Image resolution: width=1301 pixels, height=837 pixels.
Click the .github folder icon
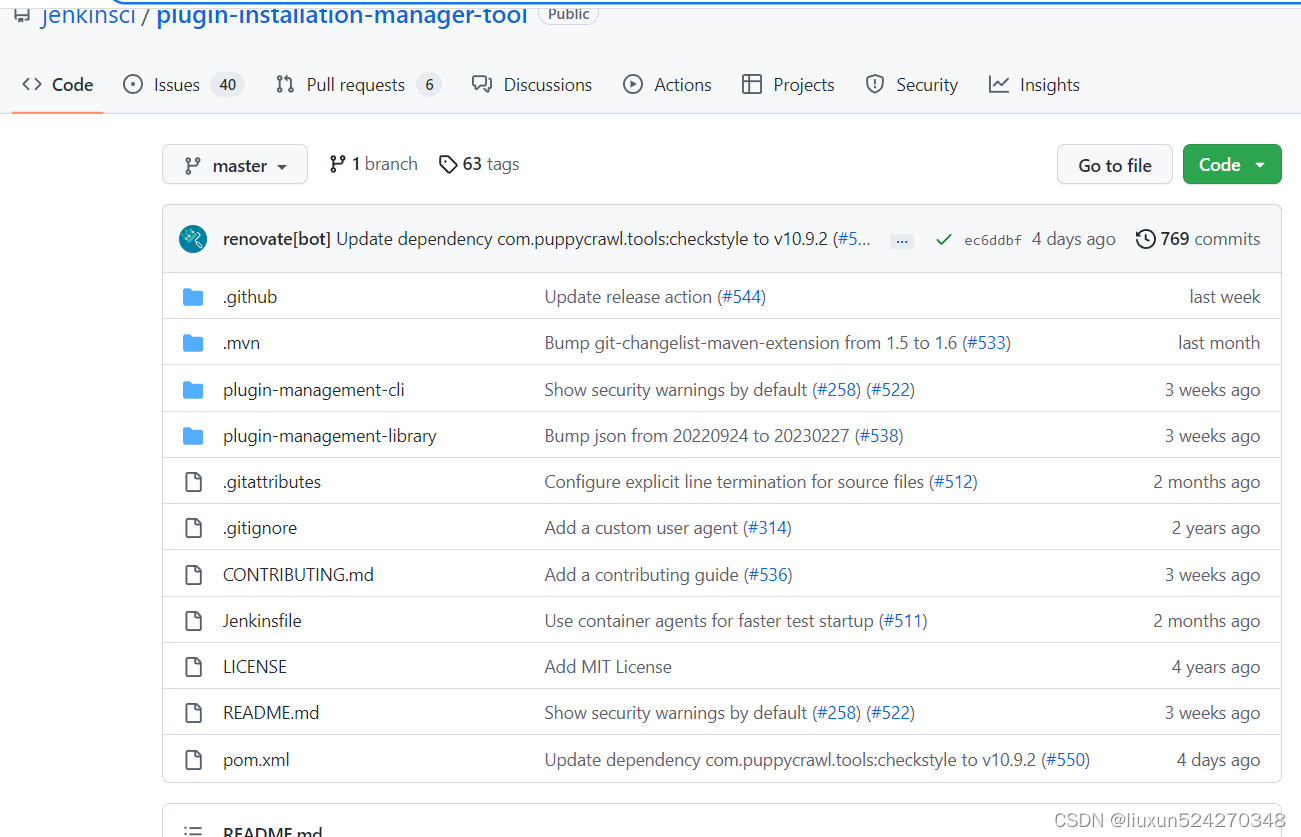click(x=193, y=296)
